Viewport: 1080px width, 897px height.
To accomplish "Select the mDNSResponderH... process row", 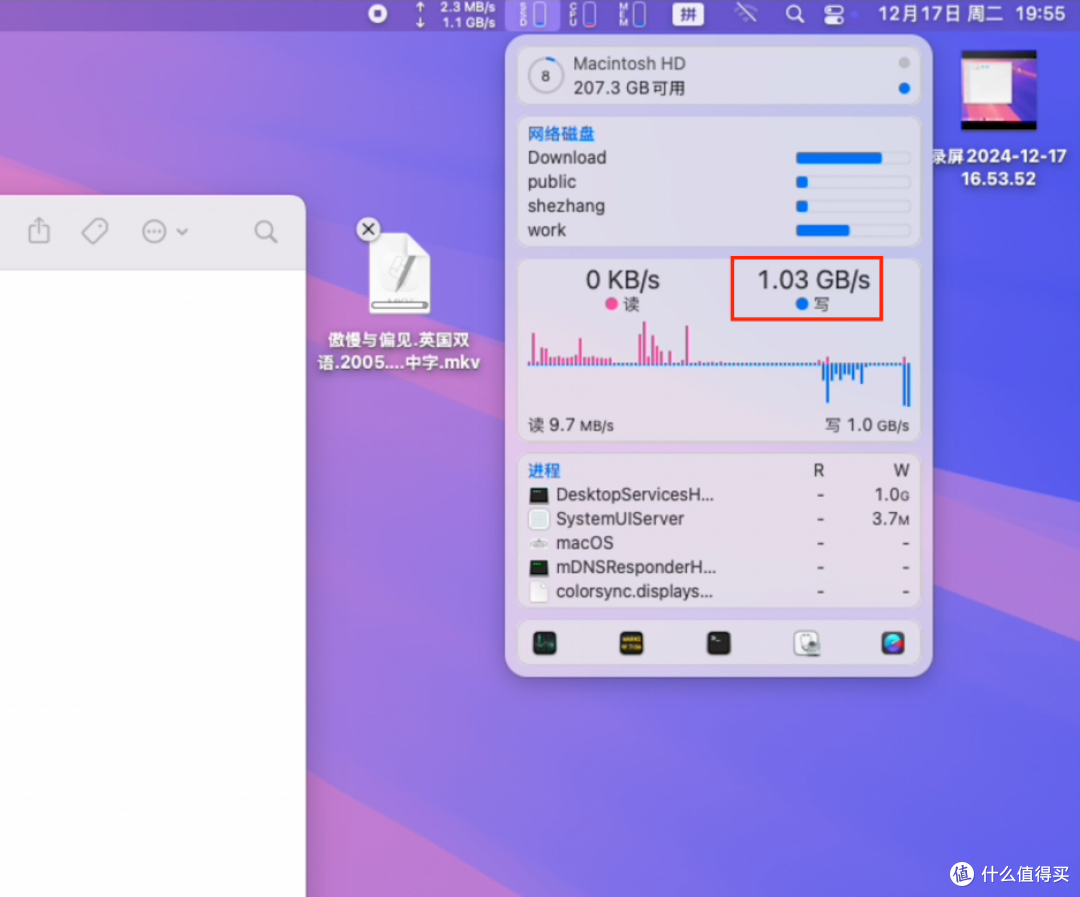I will click(718, 567).
